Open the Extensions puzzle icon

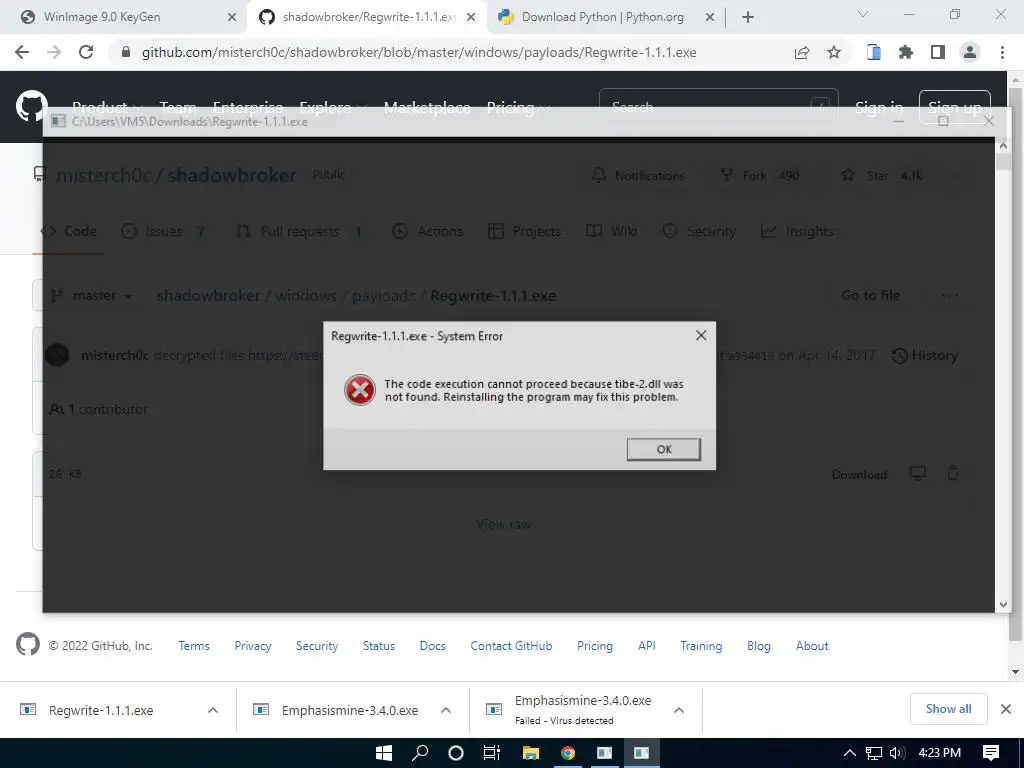(x=905, y=52)
